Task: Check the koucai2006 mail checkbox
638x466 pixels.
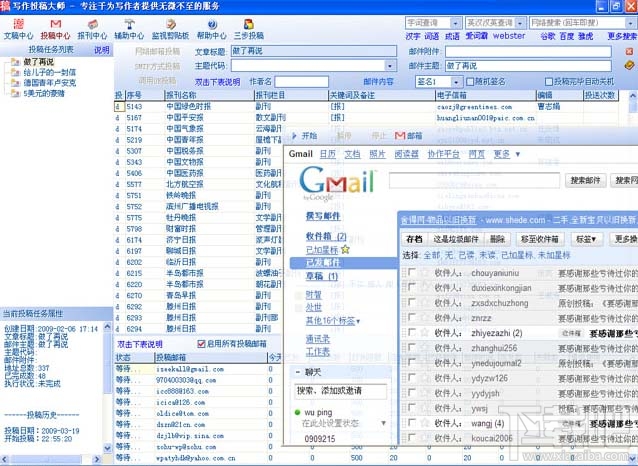Action: click(412, 438)
